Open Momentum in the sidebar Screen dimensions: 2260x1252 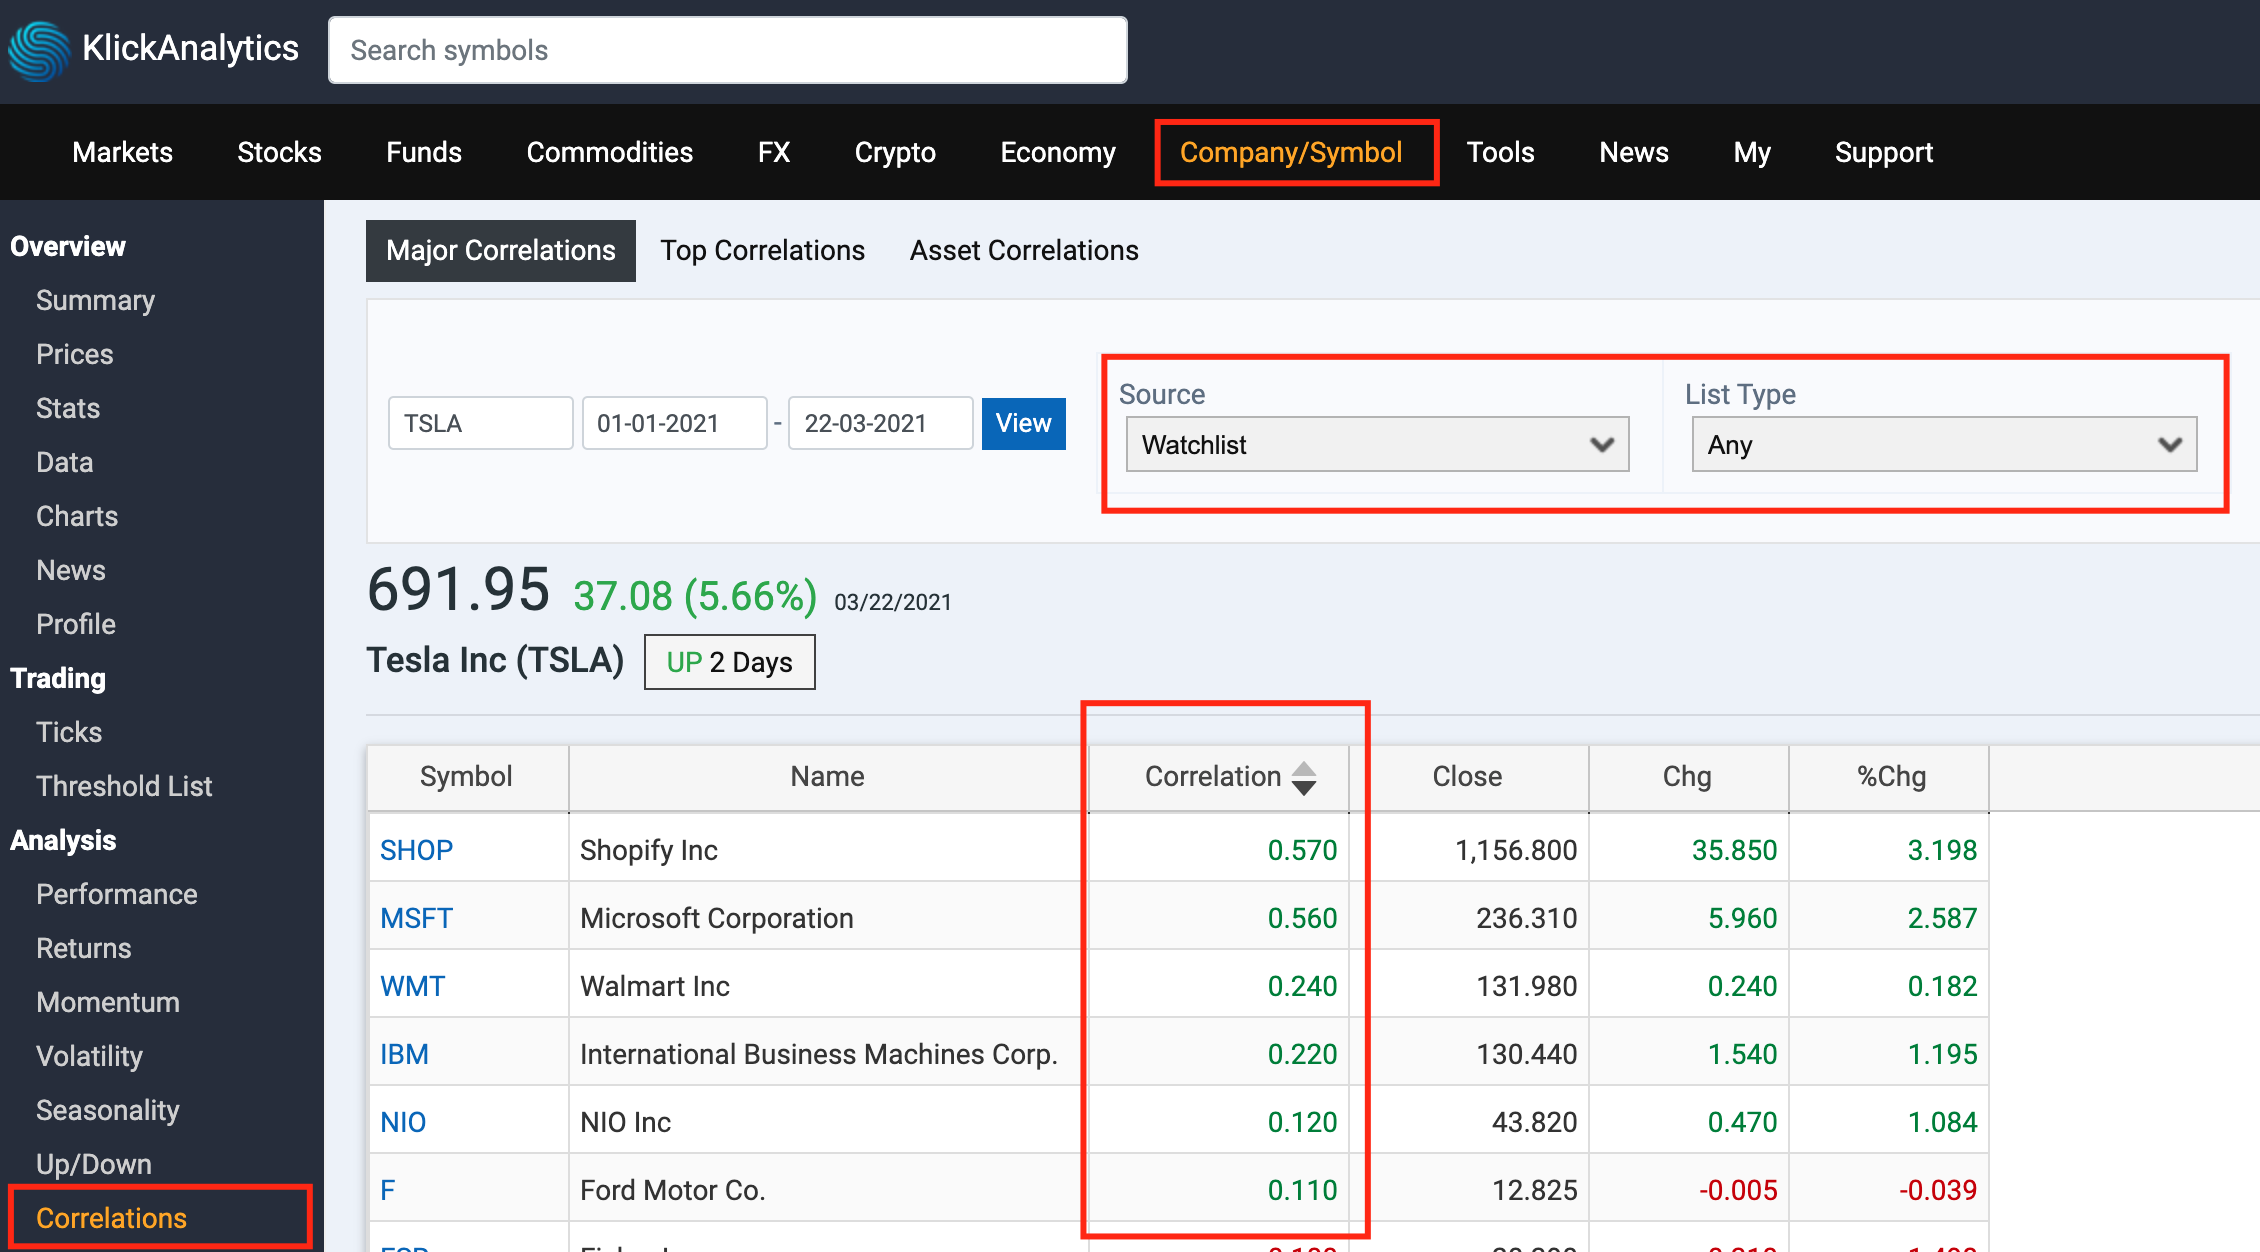pos(108,1002)
